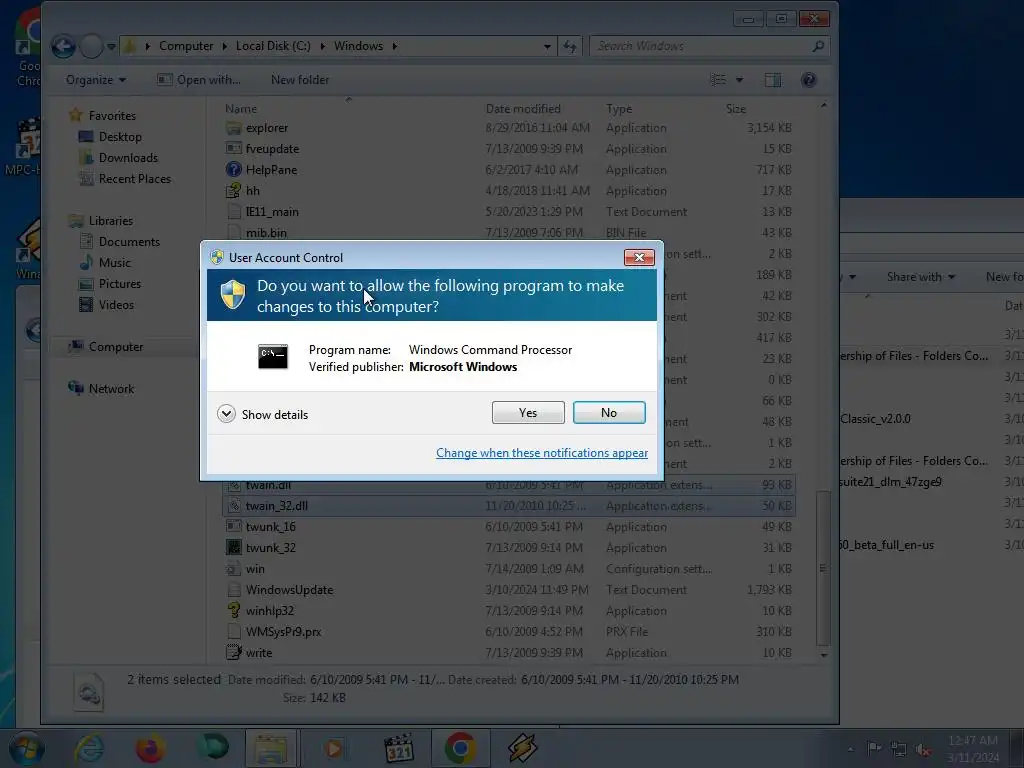Select twain_32.dll file row
1024x768 pixels.
(x=509, y=505)
